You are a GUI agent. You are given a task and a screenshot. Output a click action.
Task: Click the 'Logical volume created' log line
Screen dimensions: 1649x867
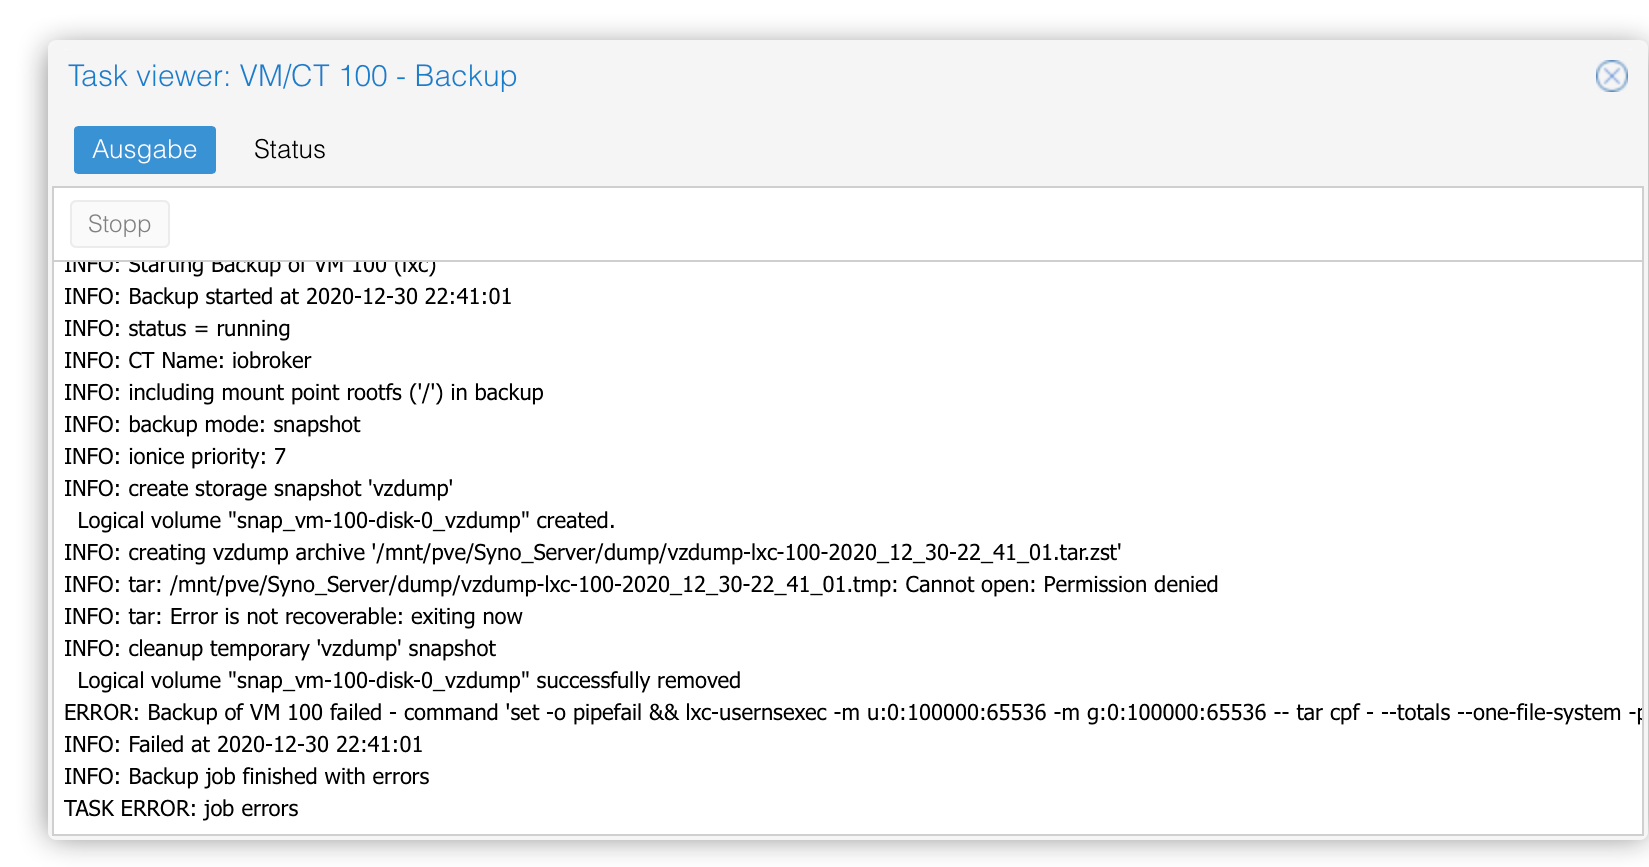click(x=346, y=521)
